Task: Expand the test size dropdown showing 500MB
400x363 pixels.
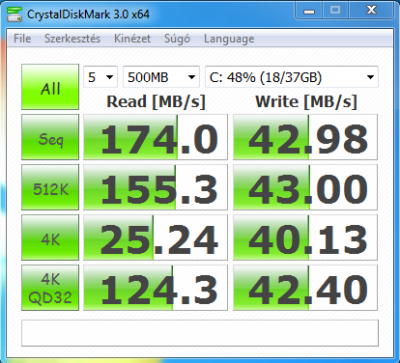Action: pos(161,77)
